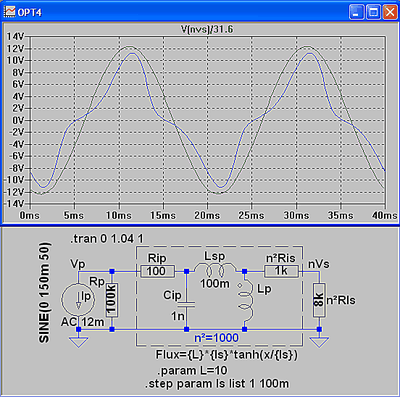Screen dimensions: 400x397
Task: Click the -14V axis label
Action: pyautogui.click(x=14, y=204)
